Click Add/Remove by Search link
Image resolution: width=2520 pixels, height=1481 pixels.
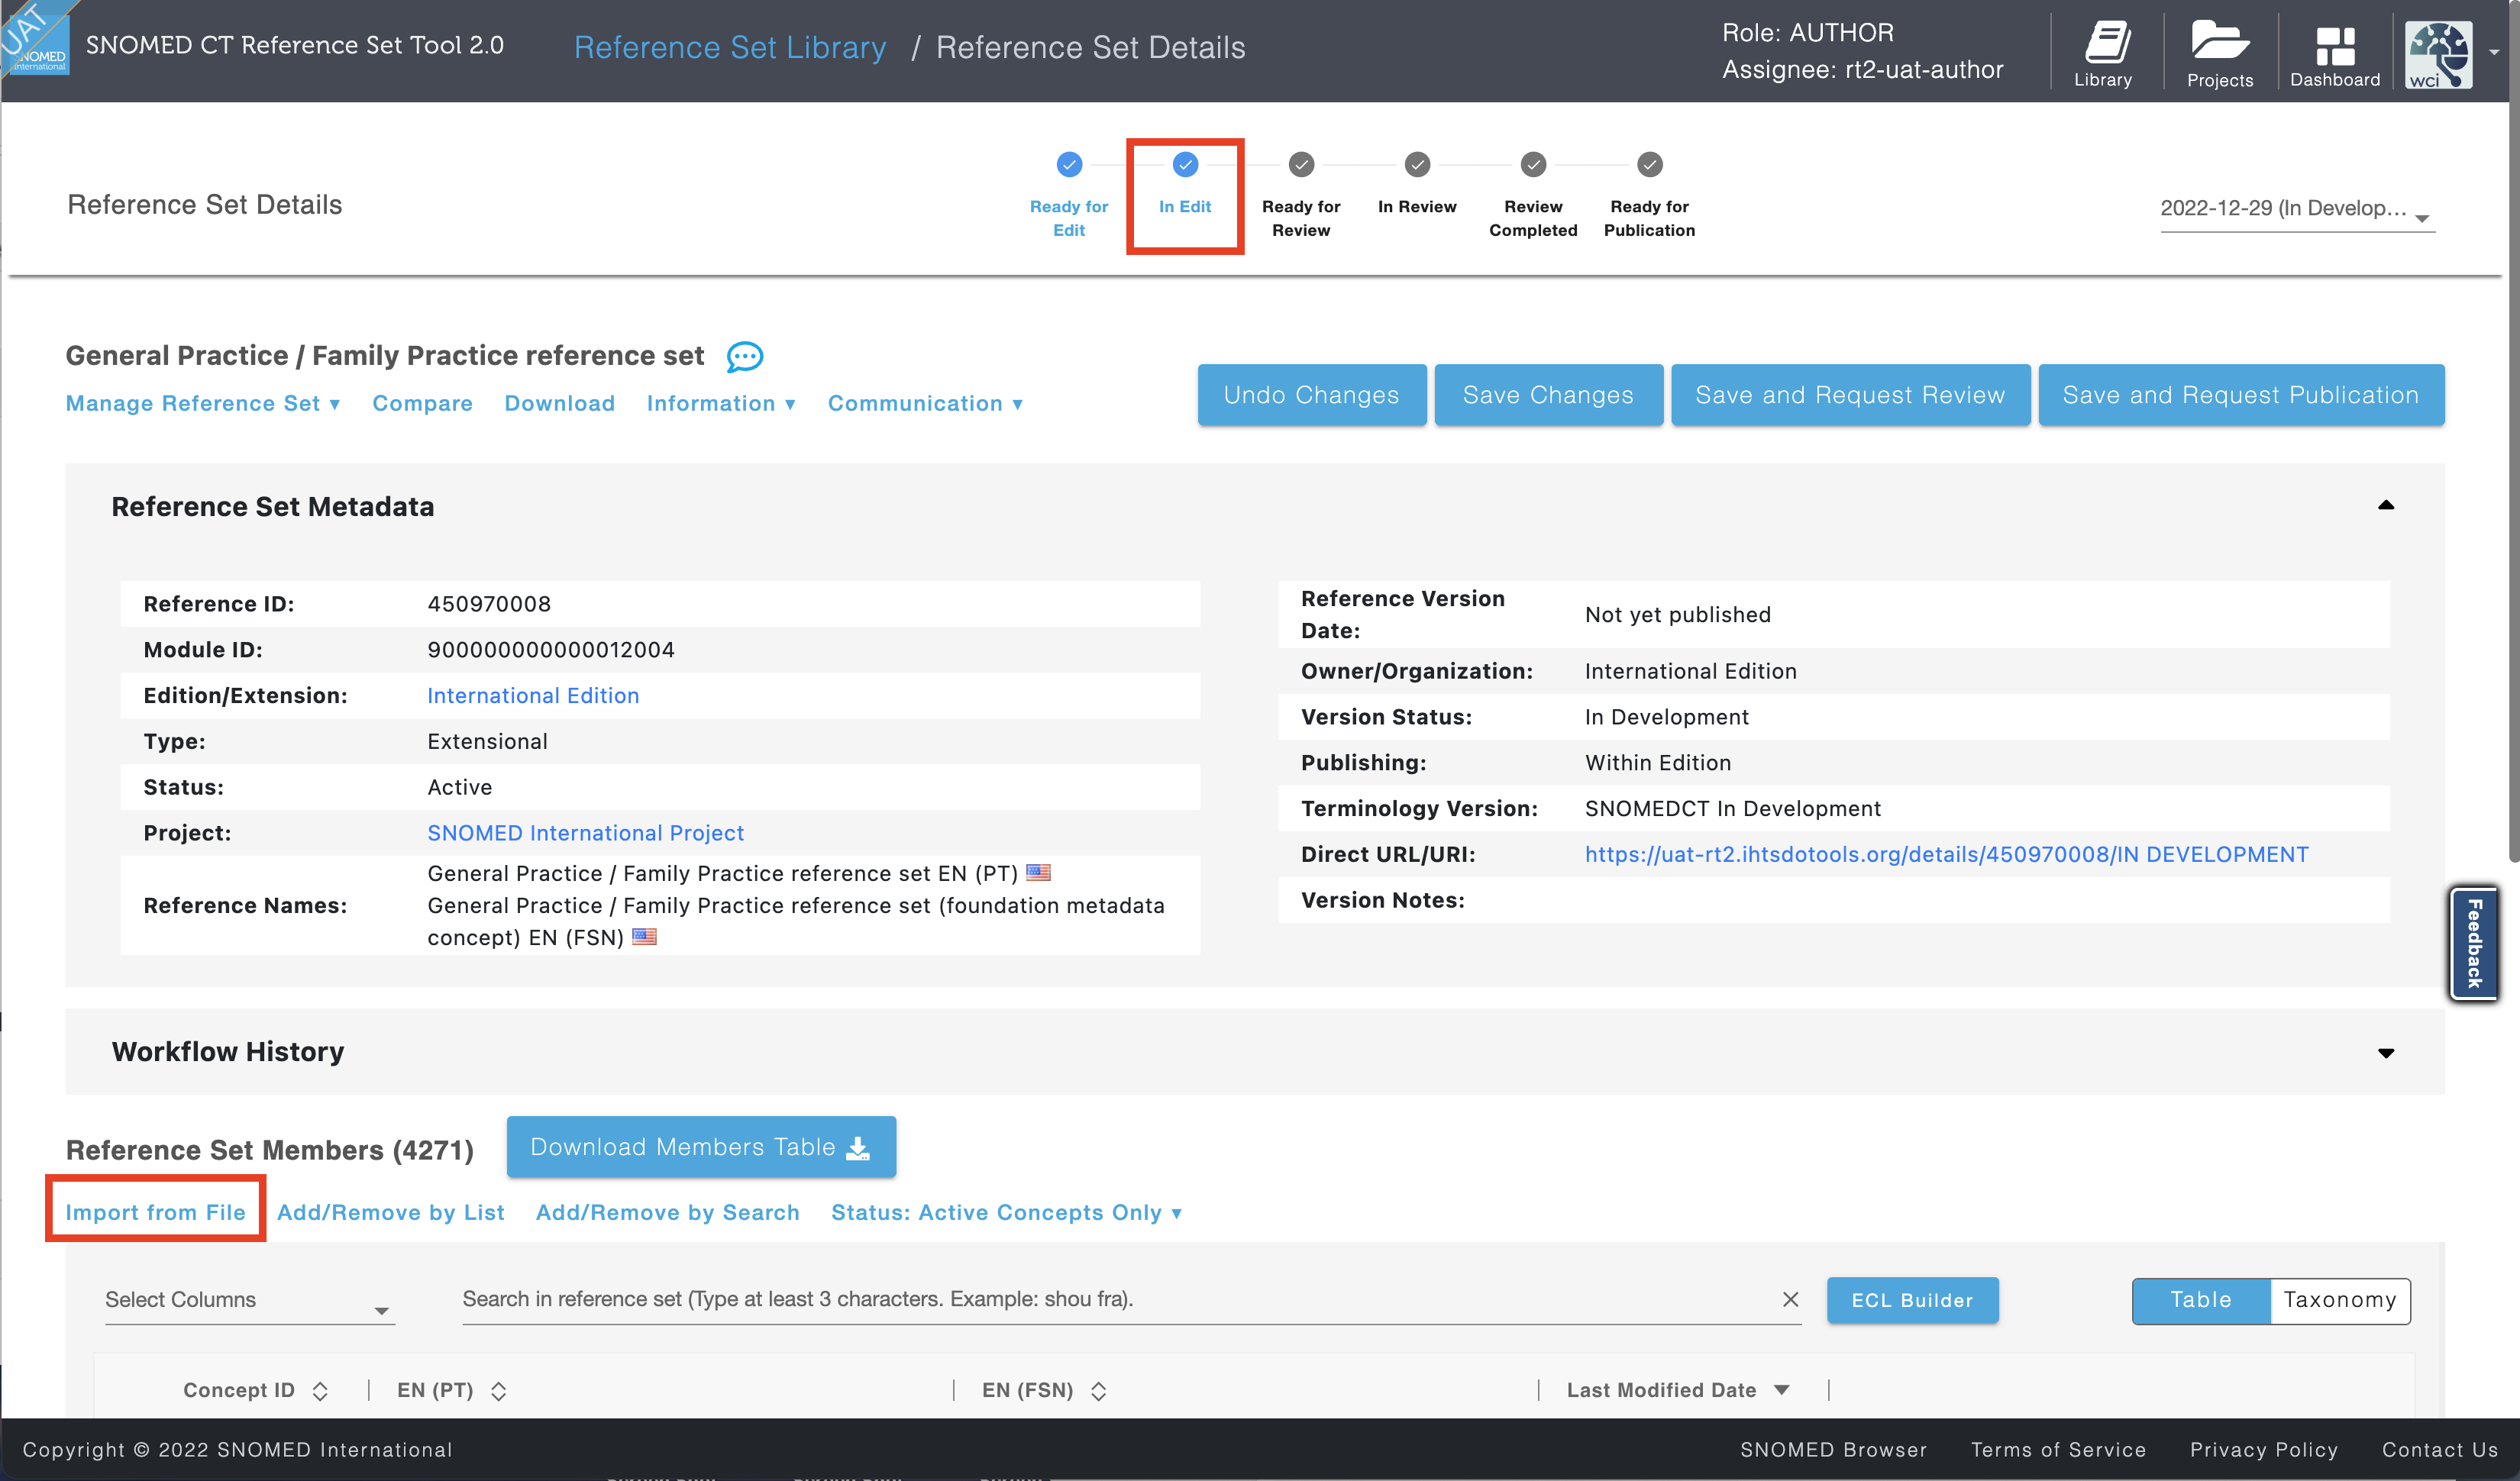tap(667, 1212)
